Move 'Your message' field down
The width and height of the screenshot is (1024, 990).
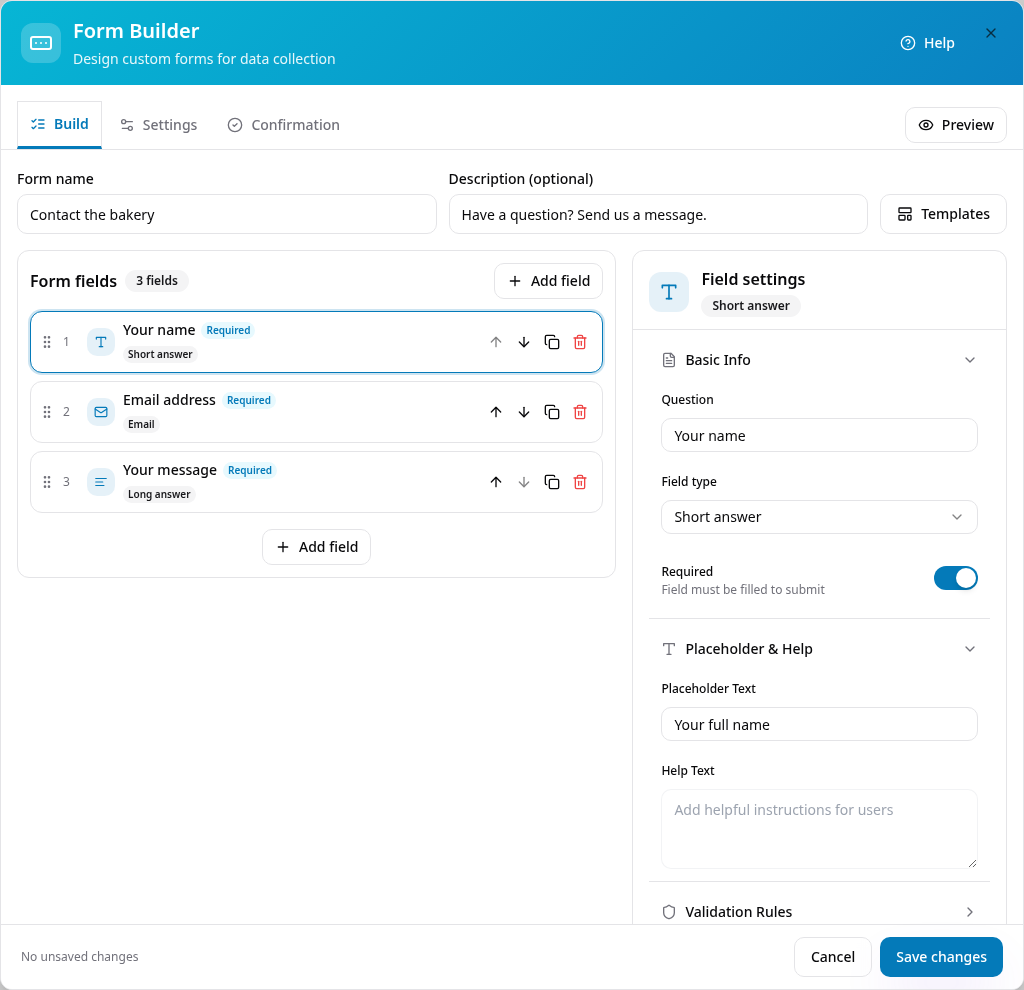coord(524,482)
